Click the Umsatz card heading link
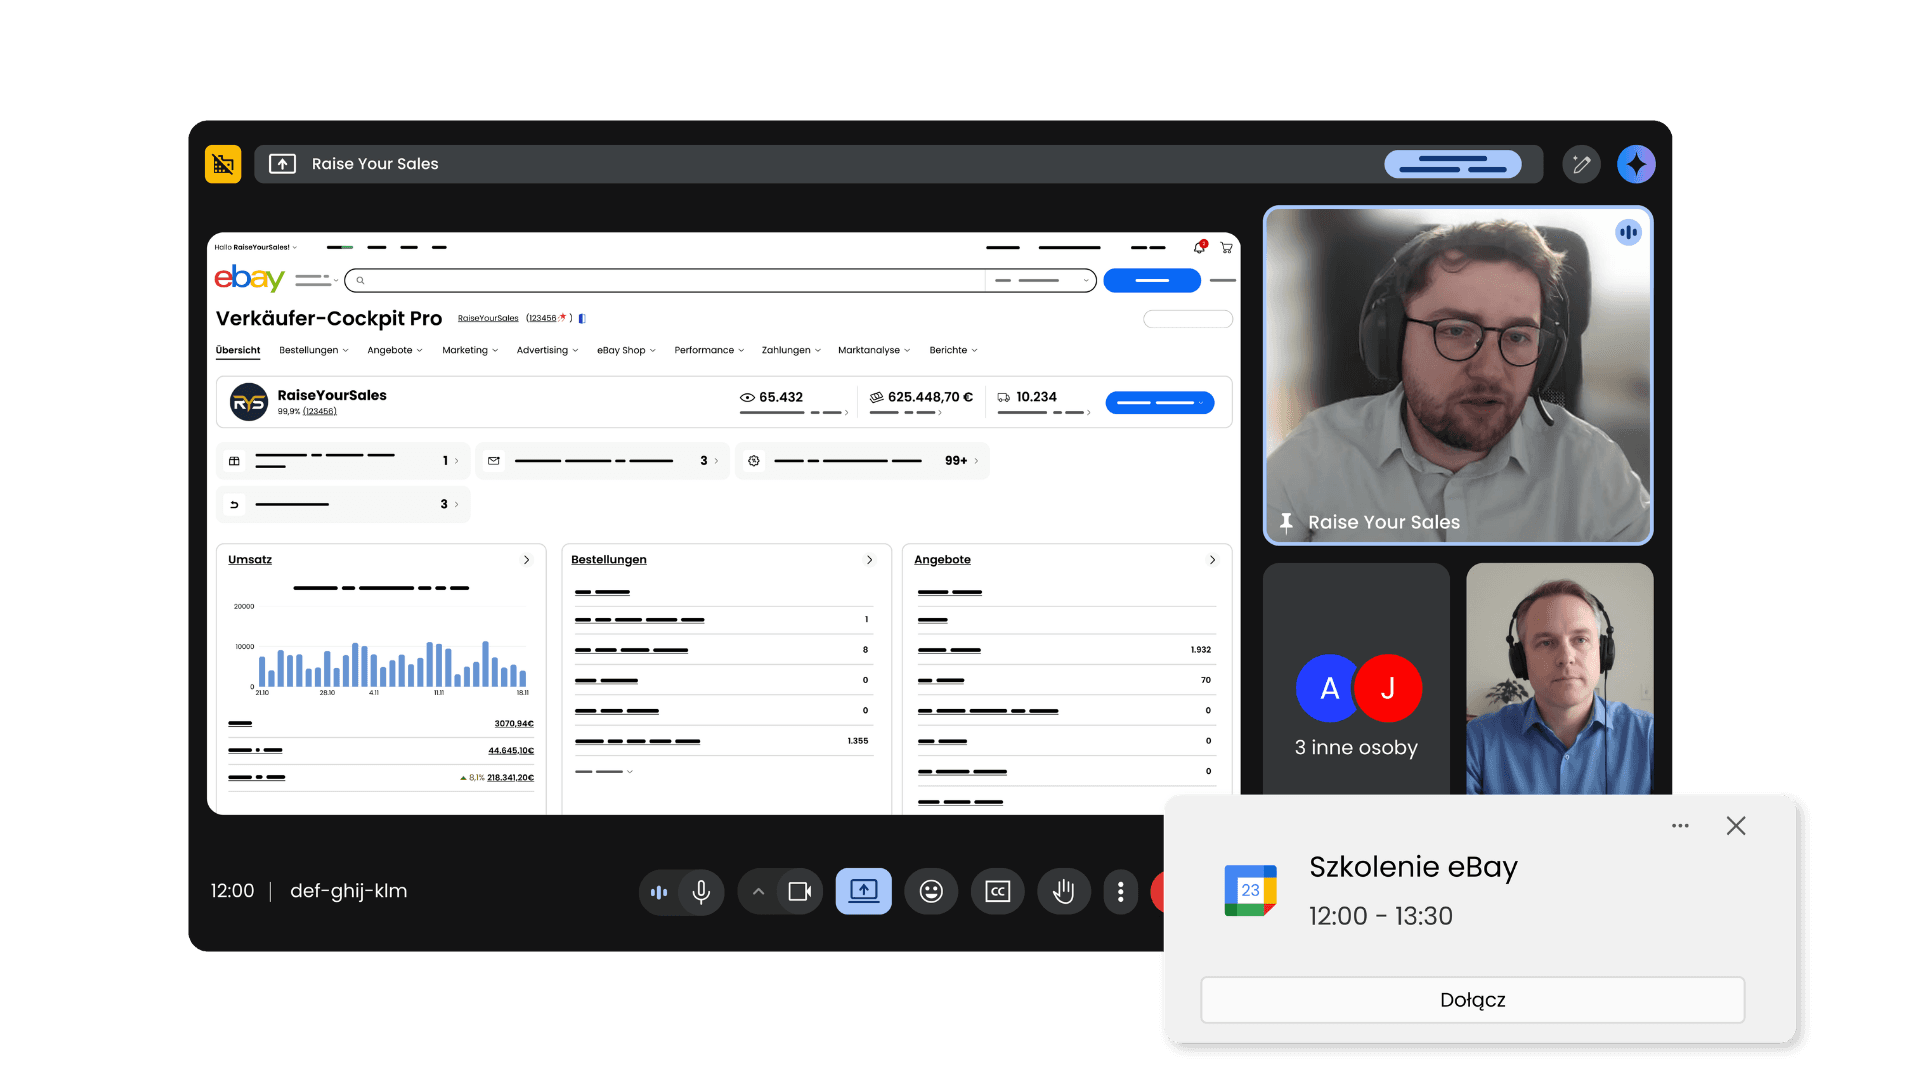The width and height of the screenshot is (1920, 1080). click(x=250, y=560)
